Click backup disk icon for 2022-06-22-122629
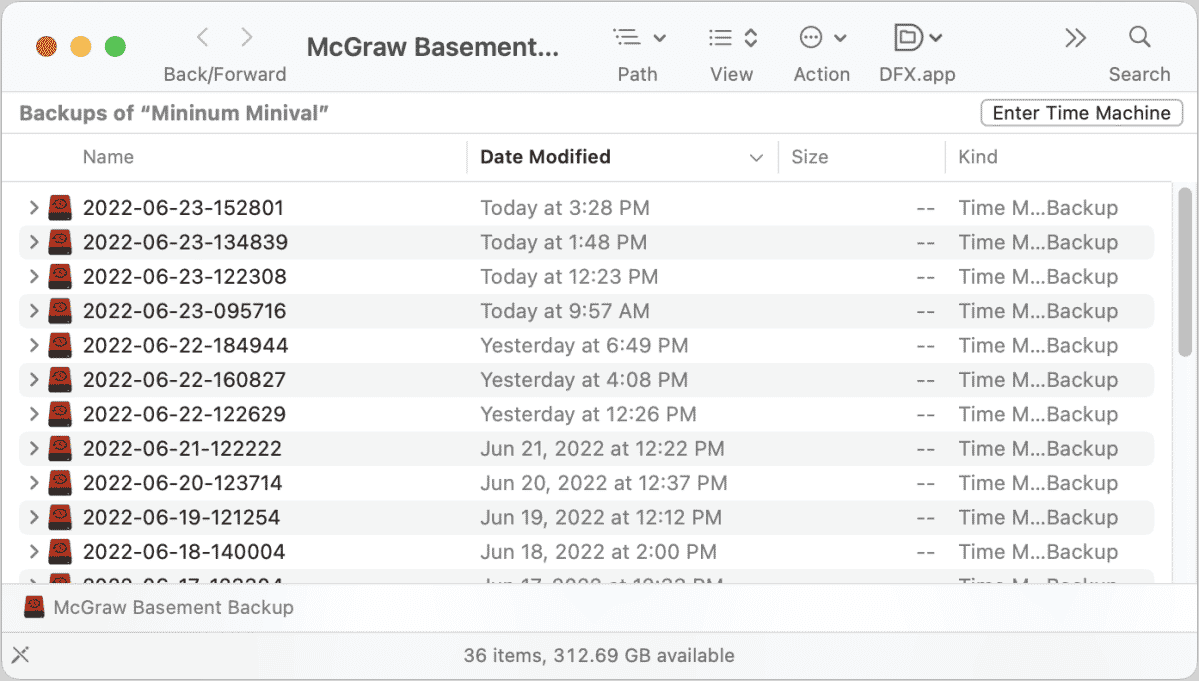The height and width of the screenshot is (681, 1199). coord(60,413)
